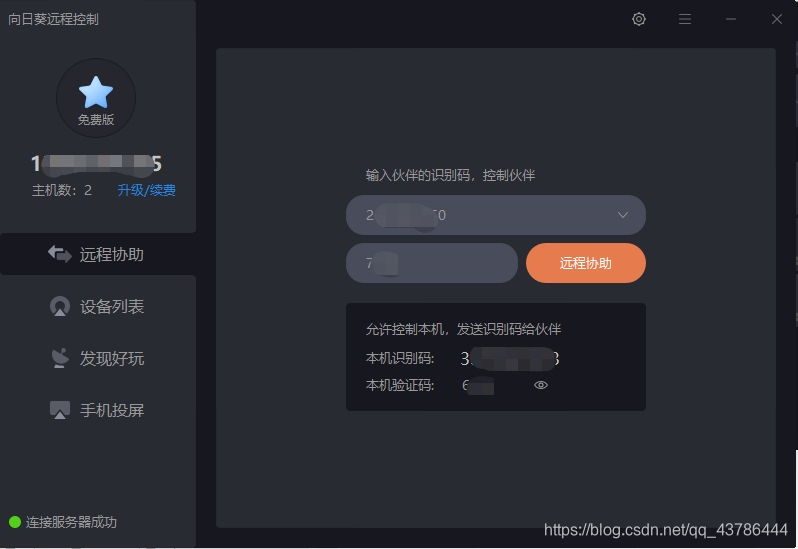Click the green connection status dot

15,522
